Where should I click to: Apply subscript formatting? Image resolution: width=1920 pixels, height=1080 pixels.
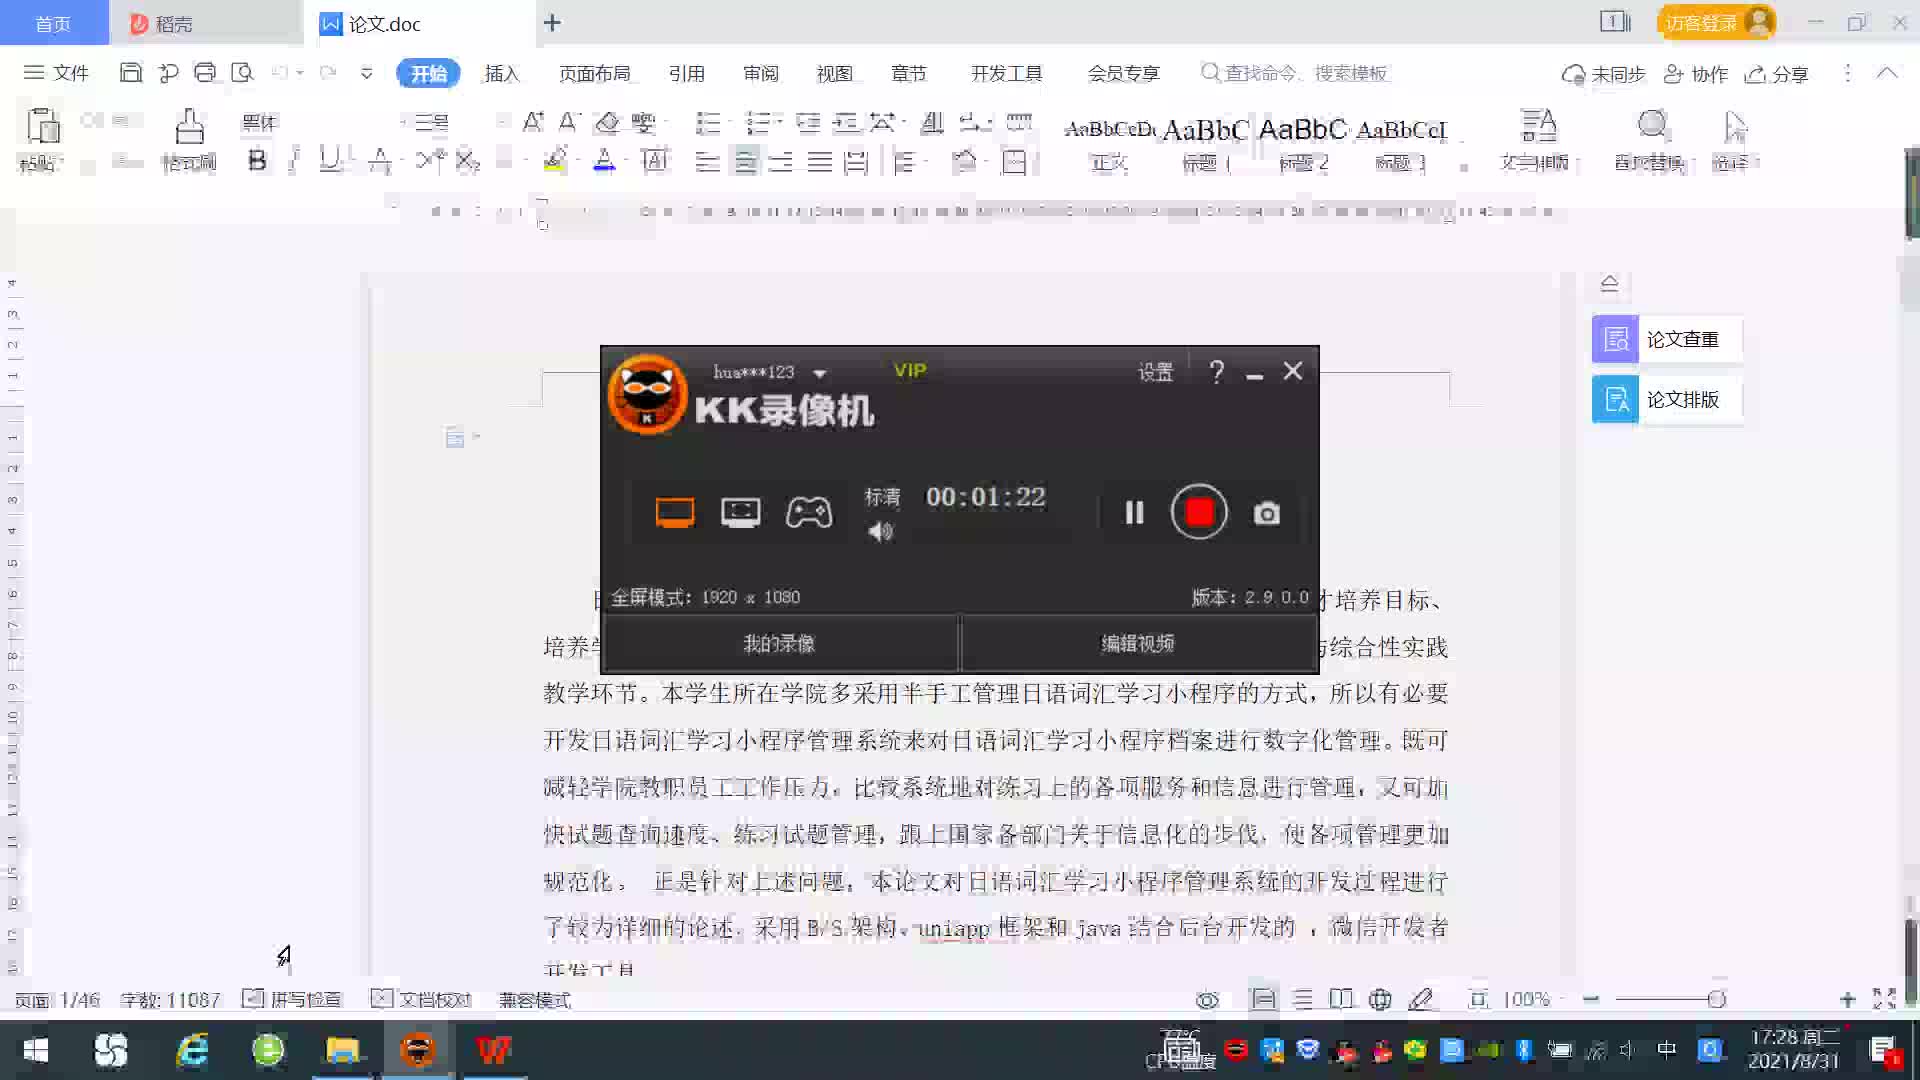(x=467, y=160)
